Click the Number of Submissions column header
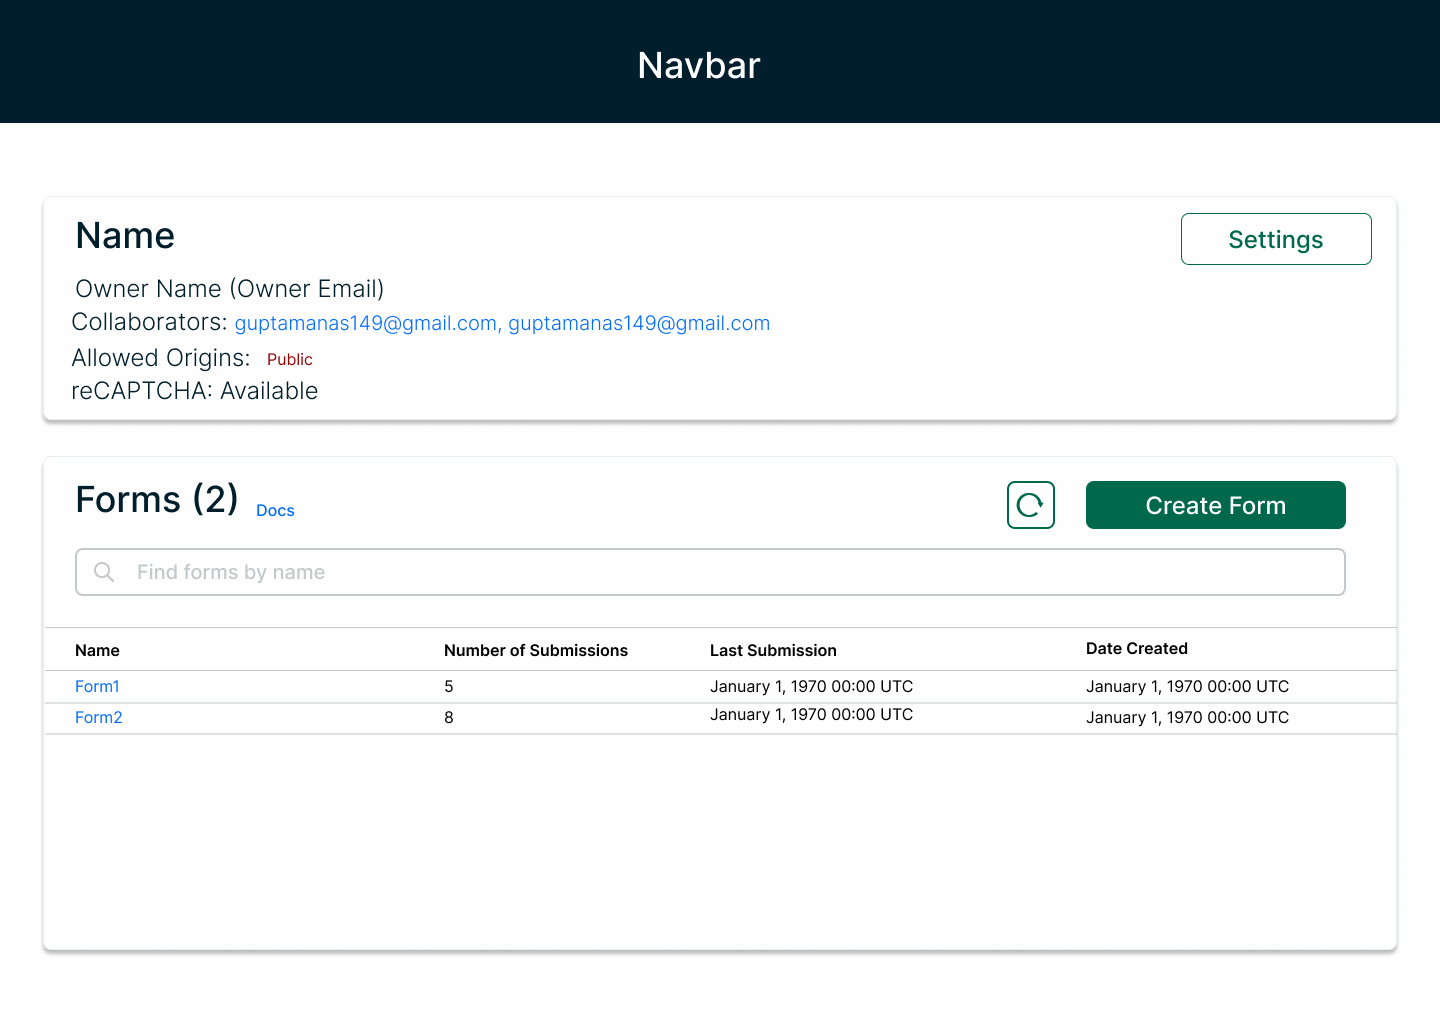Viewport: 1440px width, 1024px height. 536,650
